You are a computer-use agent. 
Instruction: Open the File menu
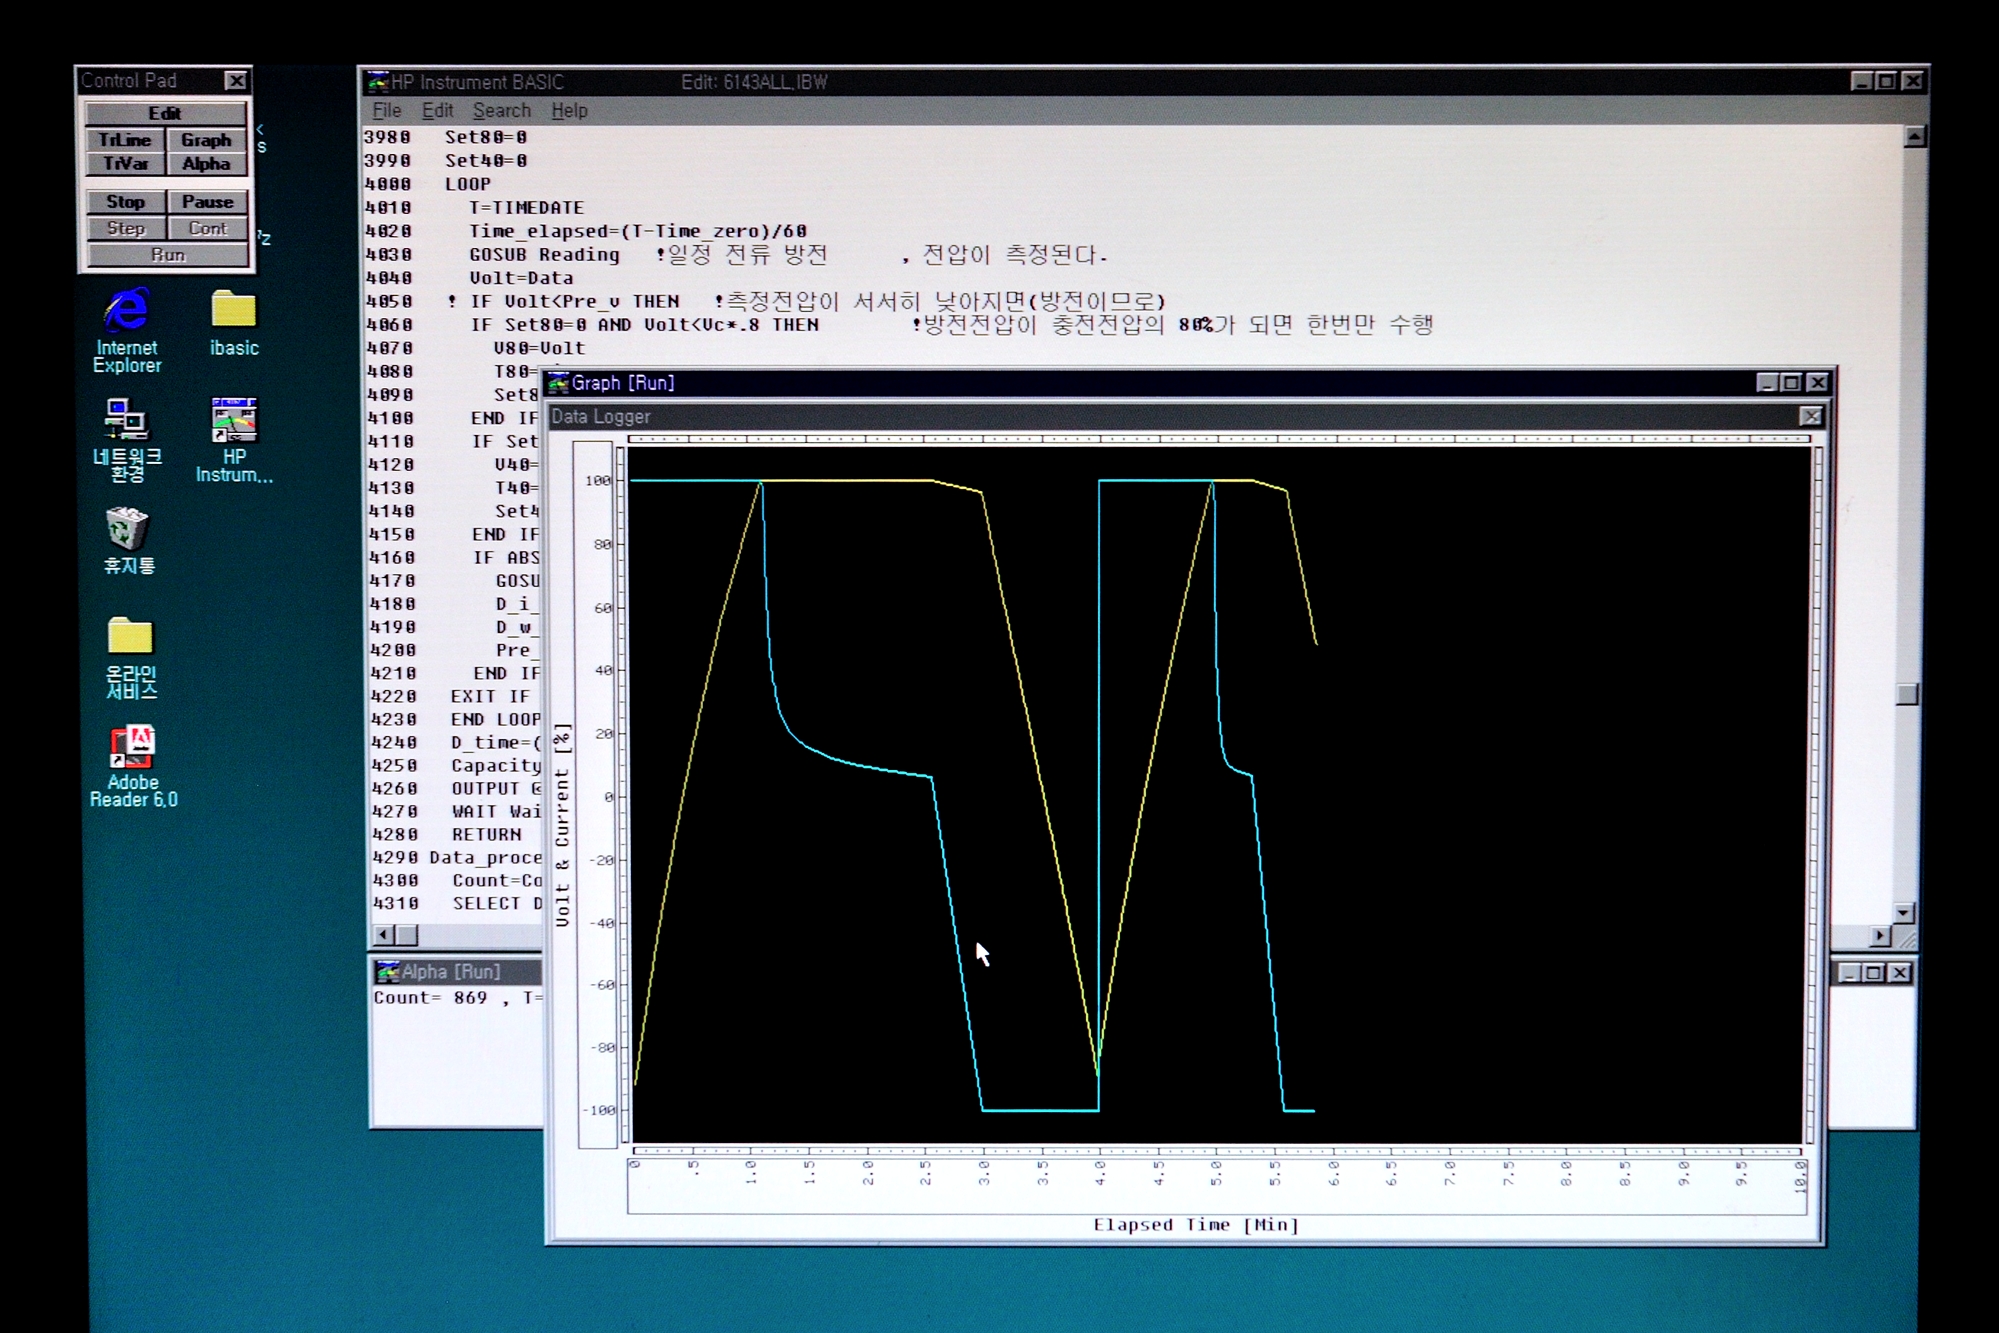386,111
